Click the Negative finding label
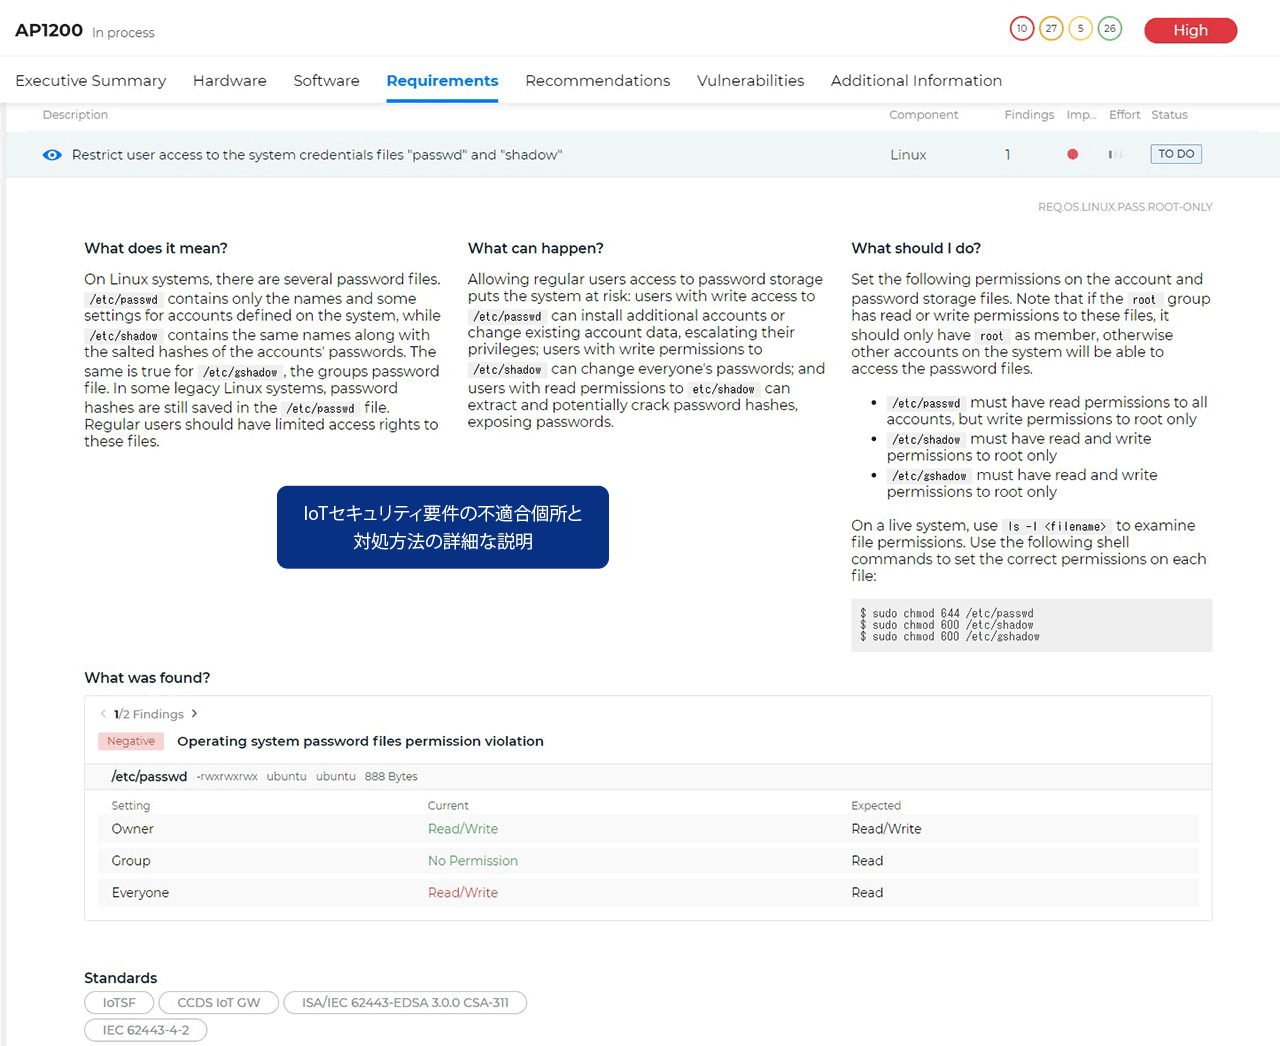Screen dimensions: 1280x1046 click(x=131, y=741)
